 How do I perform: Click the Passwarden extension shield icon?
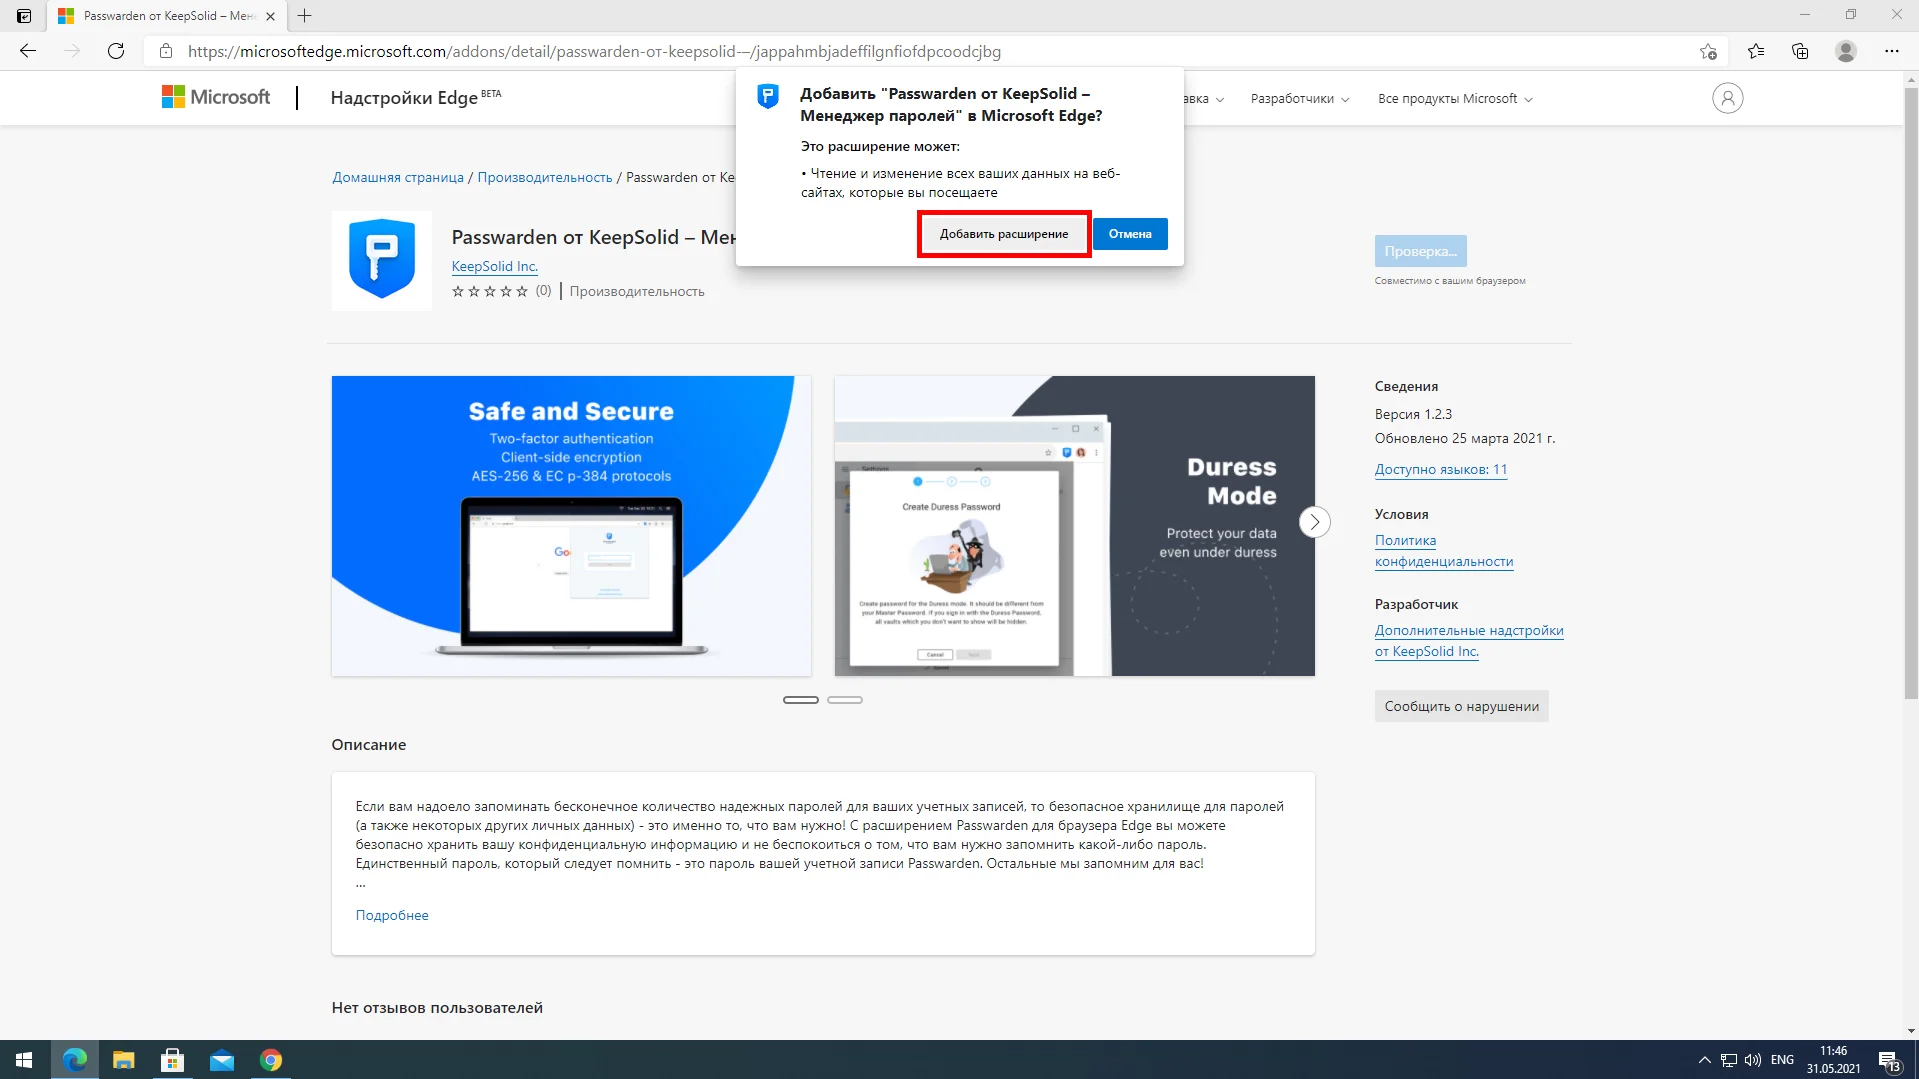[382, 260]
